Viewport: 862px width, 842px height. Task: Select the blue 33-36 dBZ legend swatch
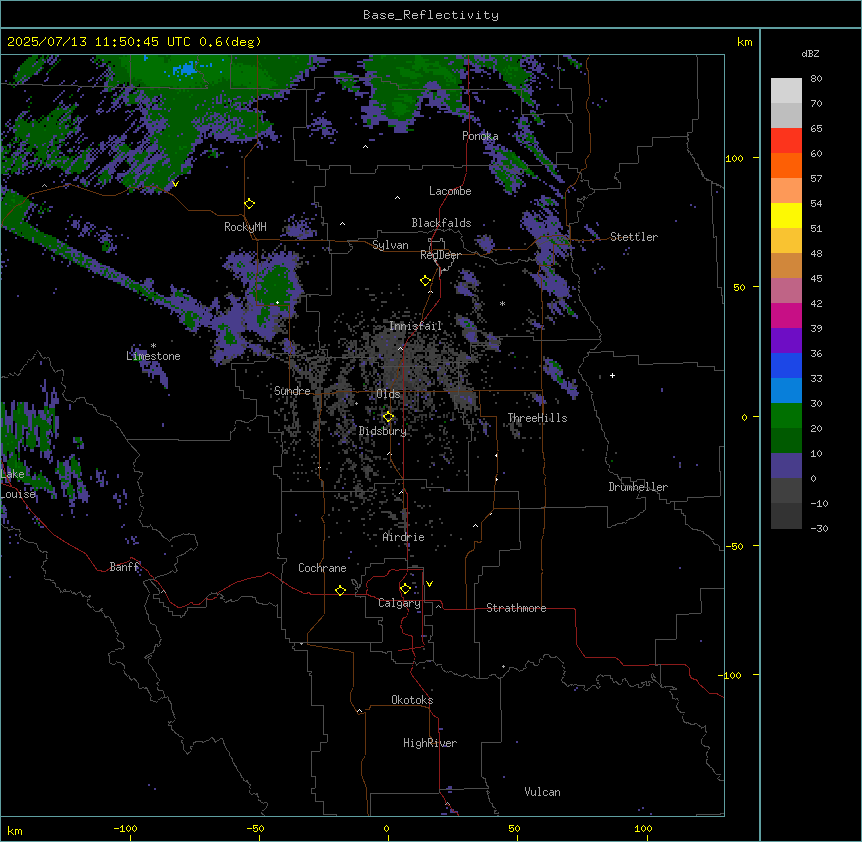[x=786, y=365]
